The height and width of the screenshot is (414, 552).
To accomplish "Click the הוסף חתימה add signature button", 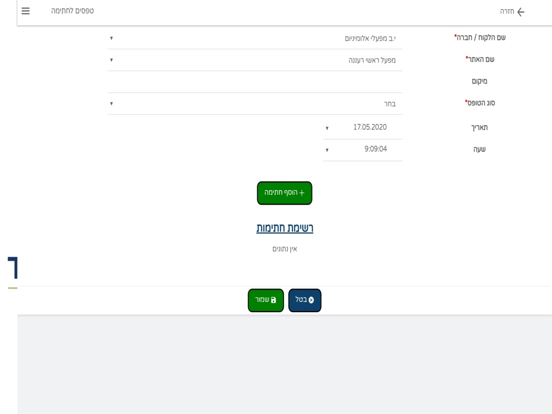I will click(x=284, y=193).
